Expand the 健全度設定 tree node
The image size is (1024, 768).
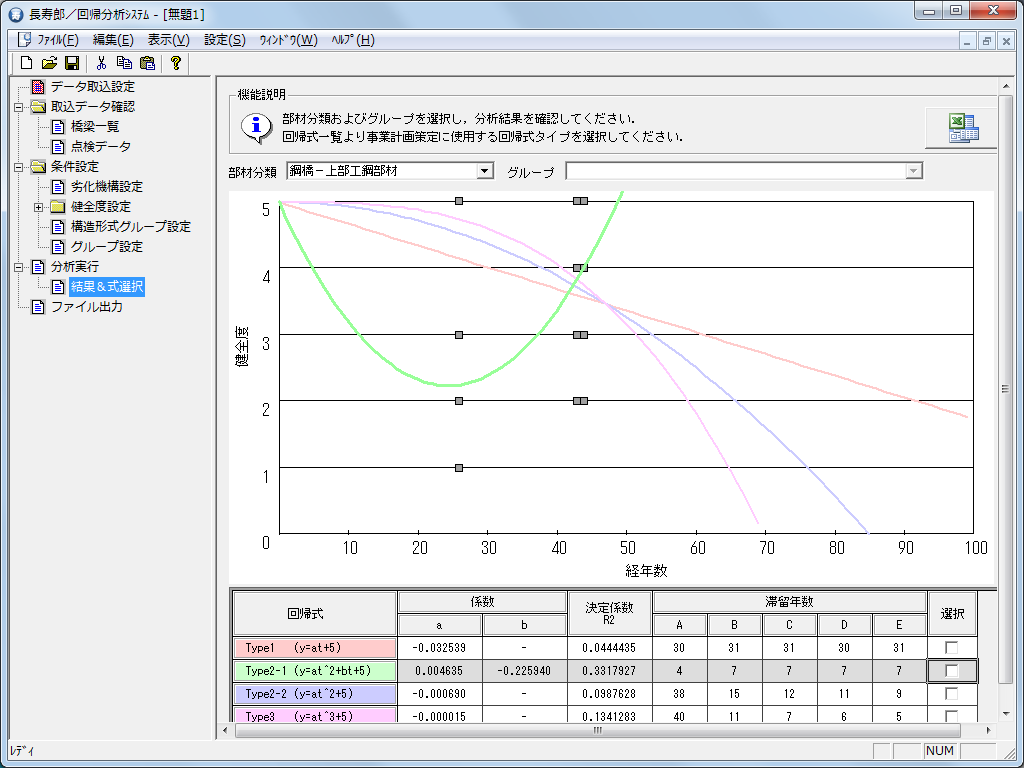click(x=38, y=207)
